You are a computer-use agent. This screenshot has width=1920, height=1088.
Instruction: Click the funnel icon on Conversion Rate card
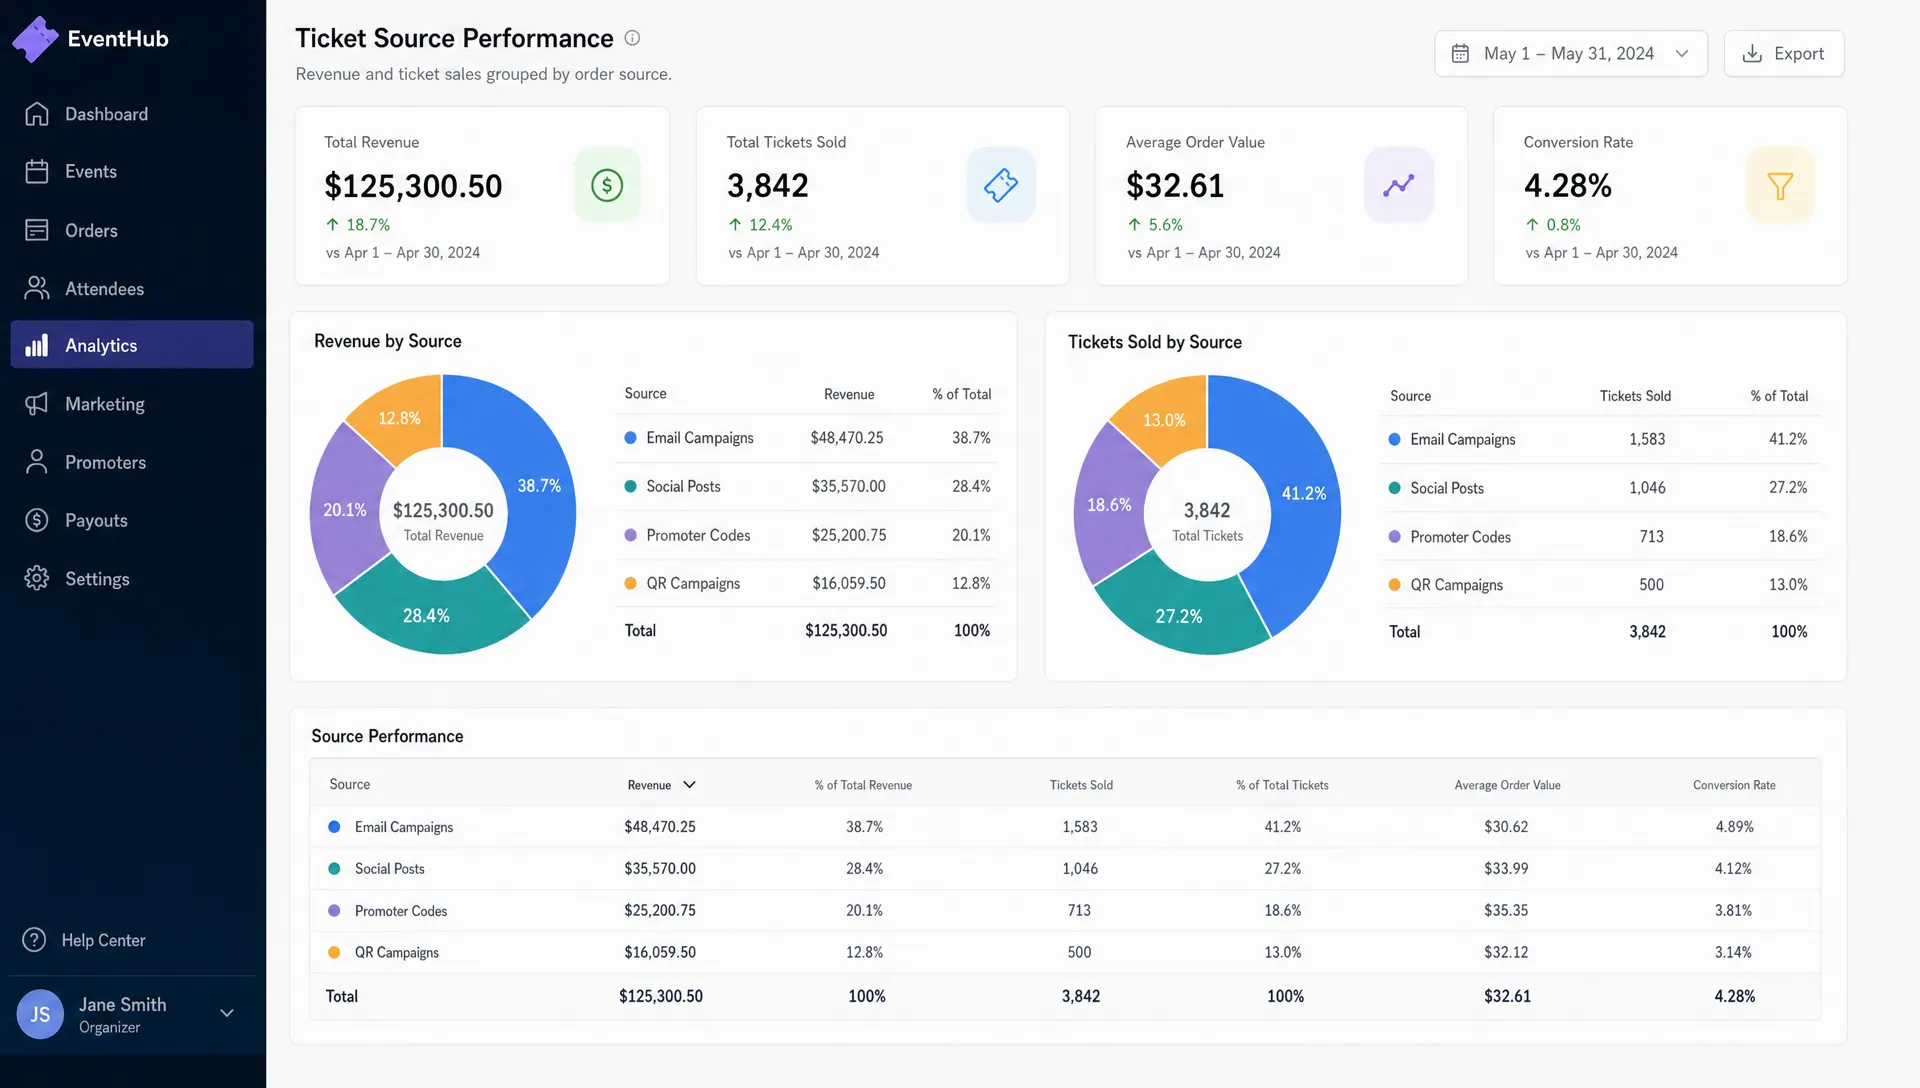click(1780, 185)
